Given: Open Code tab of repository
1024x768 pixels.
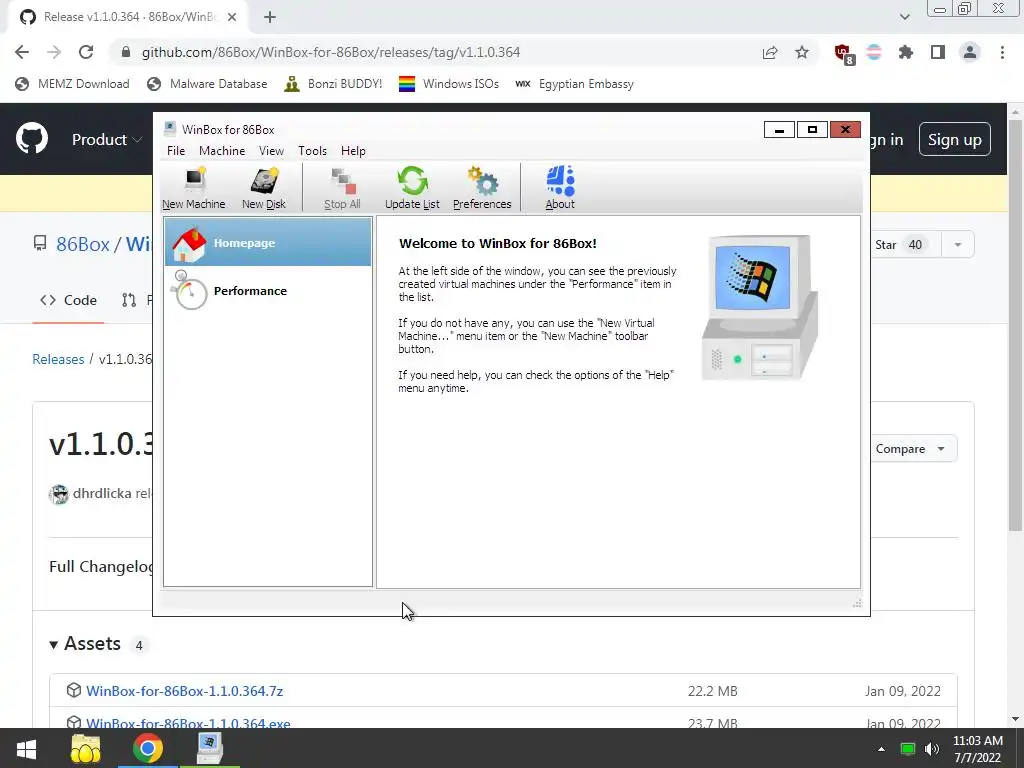Looking at the screenshot, I should click(x=69, y=300).
